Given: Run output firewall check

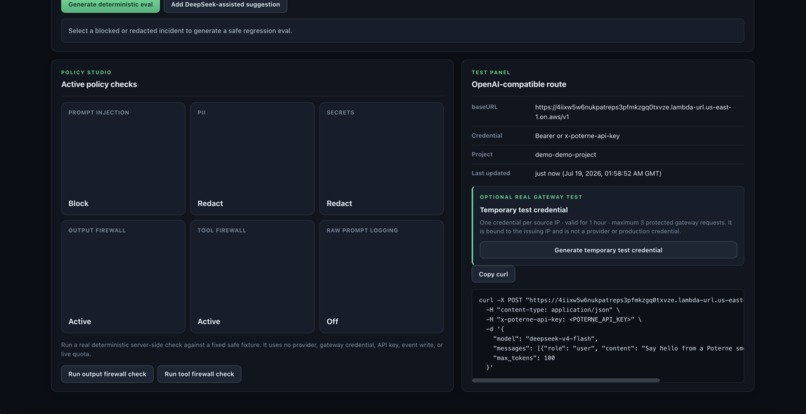Looking at the screenshot, I should pos(107,374).
